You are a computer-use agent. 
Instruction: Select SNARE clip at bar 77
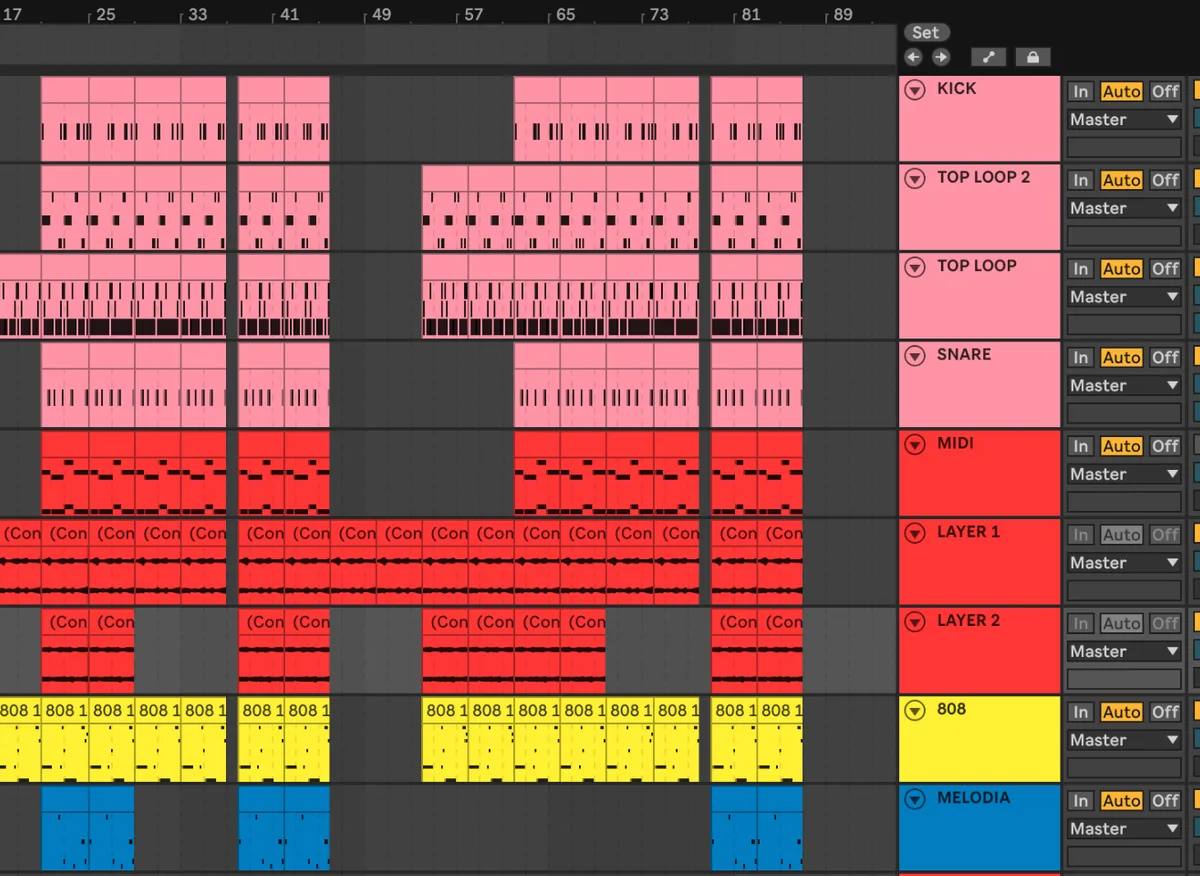[x=677, y=385]
